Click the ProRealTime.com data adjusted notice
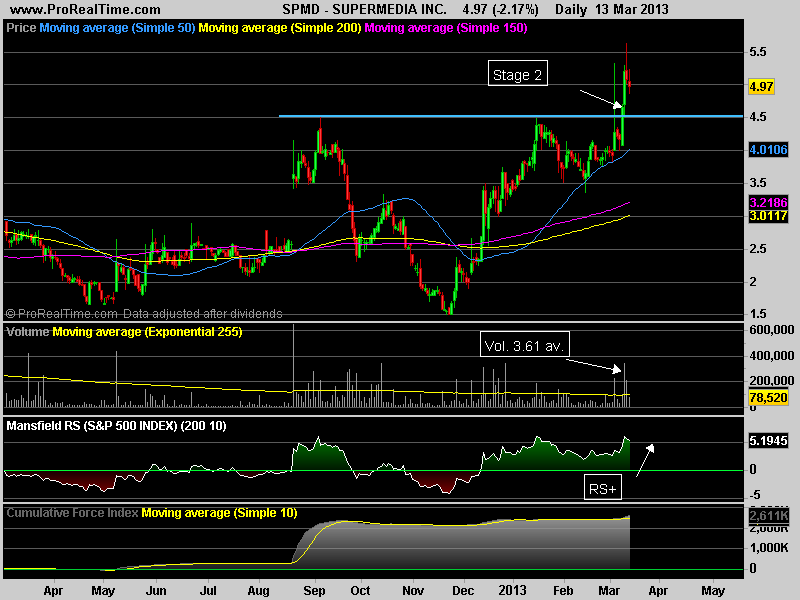Image resolution: width=800 pixels, height=600 pixels. [144, 314]
